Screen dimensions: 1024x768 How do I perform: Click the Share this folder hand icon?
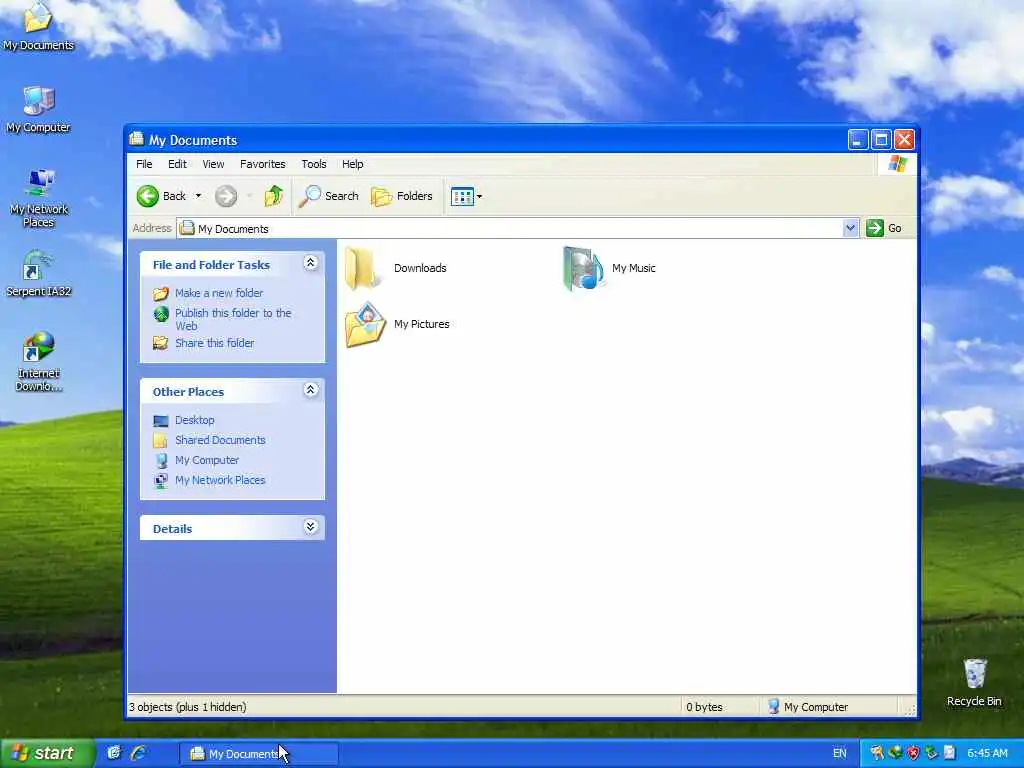click(161, 343)
